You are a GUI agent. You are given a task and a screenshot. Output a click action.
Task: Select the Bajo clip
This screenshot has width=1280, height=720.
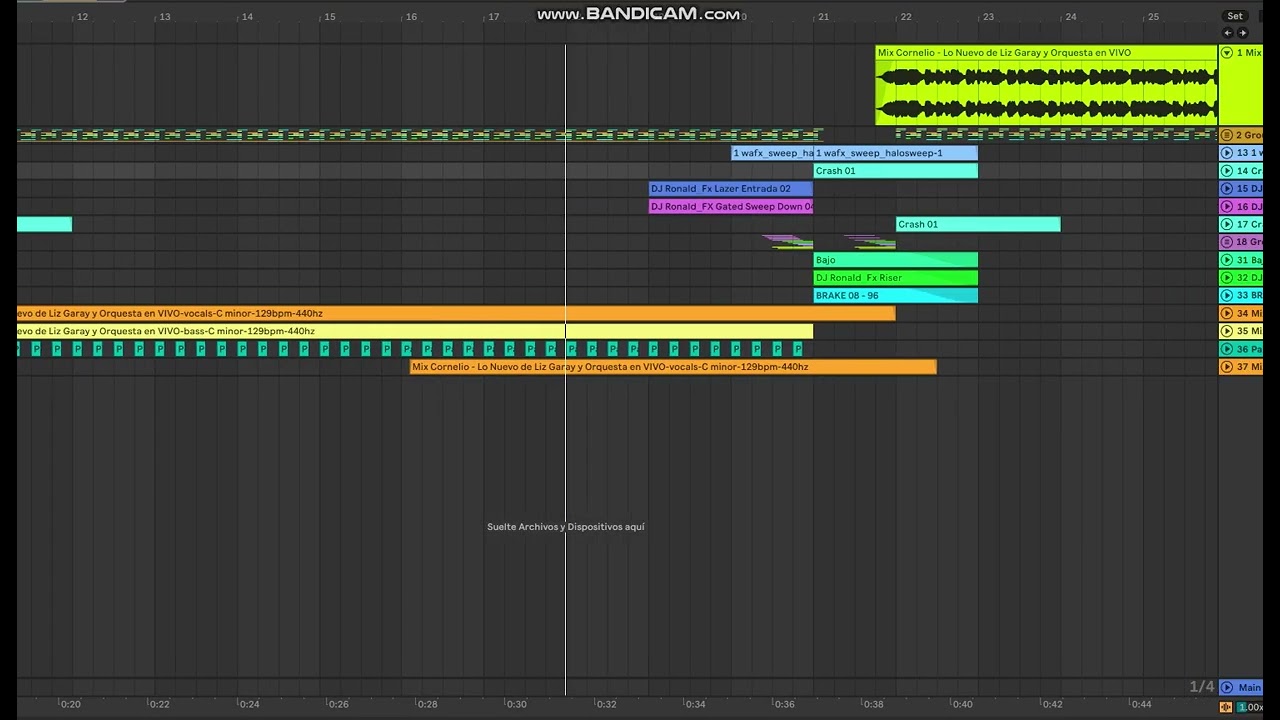pyautogui.click(x=895, y=260)
